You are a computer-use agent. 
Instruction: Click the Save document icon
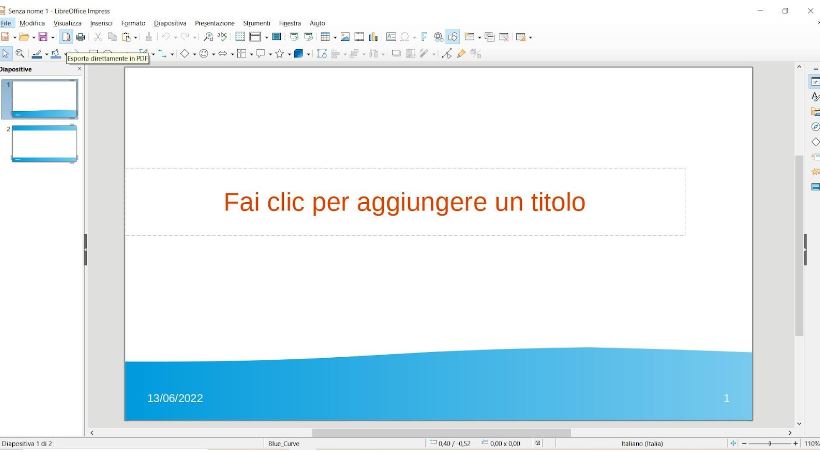coord(42,37)
